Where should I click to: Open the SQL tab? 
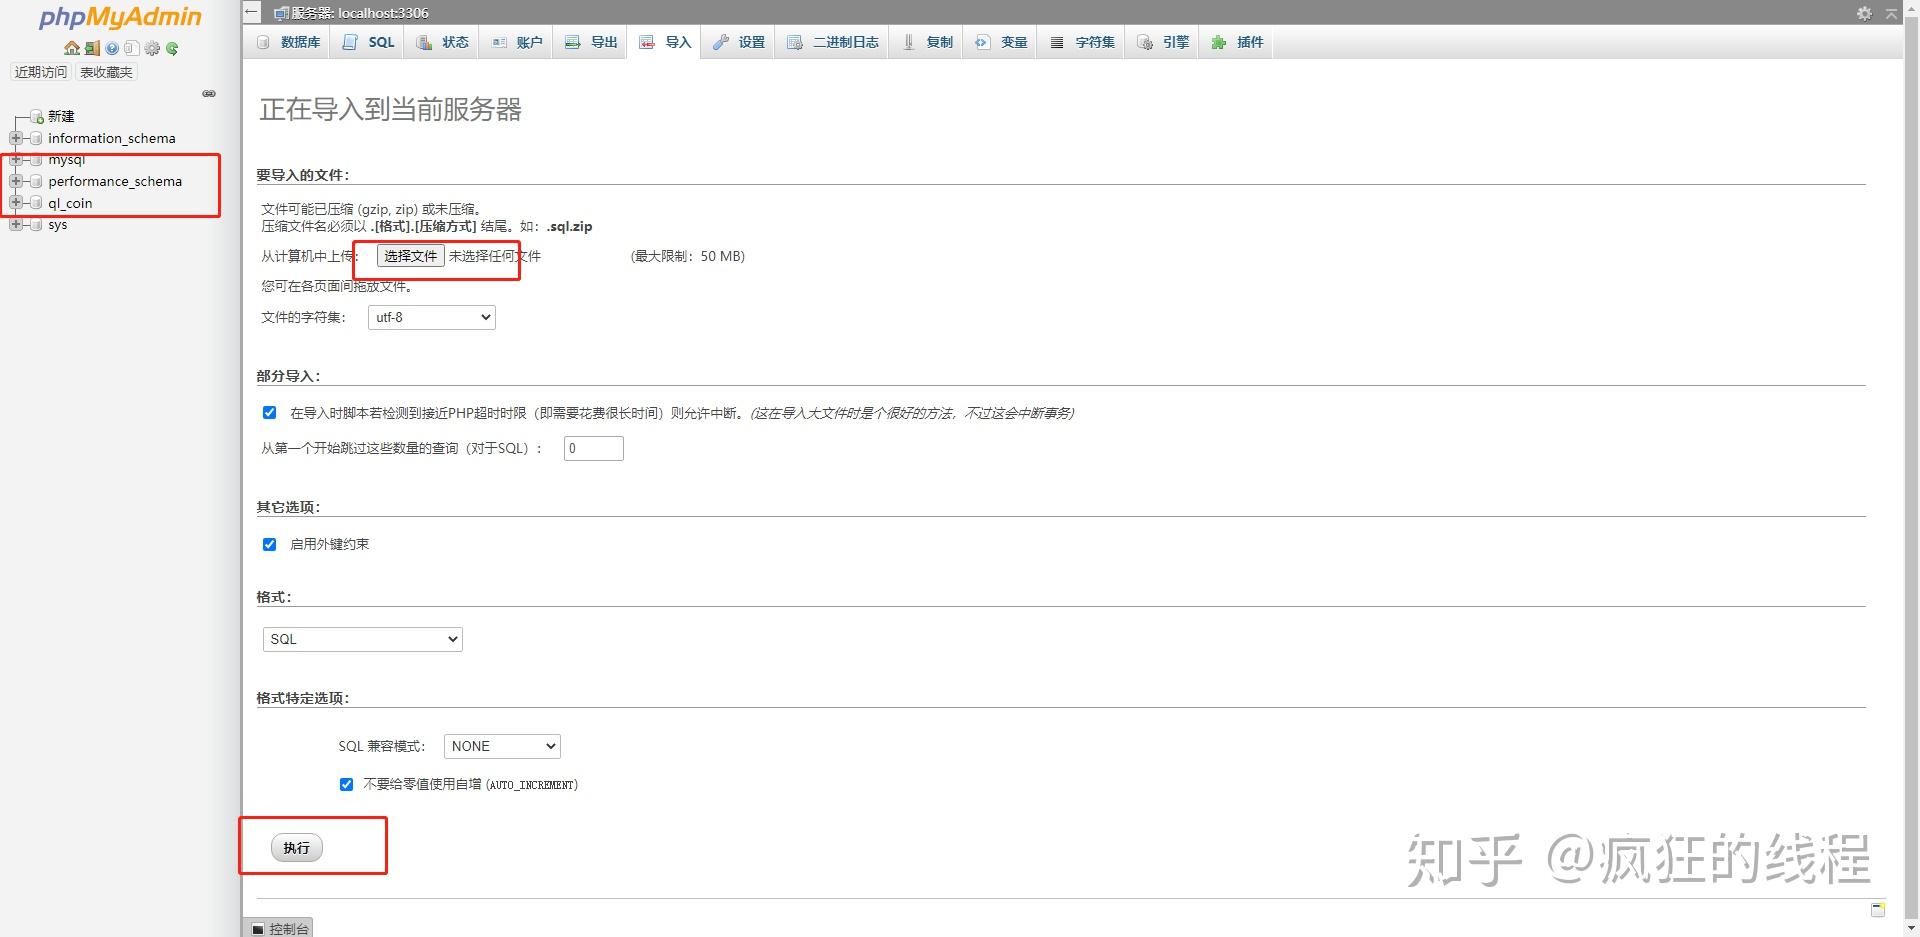click(x=369, y=42)
